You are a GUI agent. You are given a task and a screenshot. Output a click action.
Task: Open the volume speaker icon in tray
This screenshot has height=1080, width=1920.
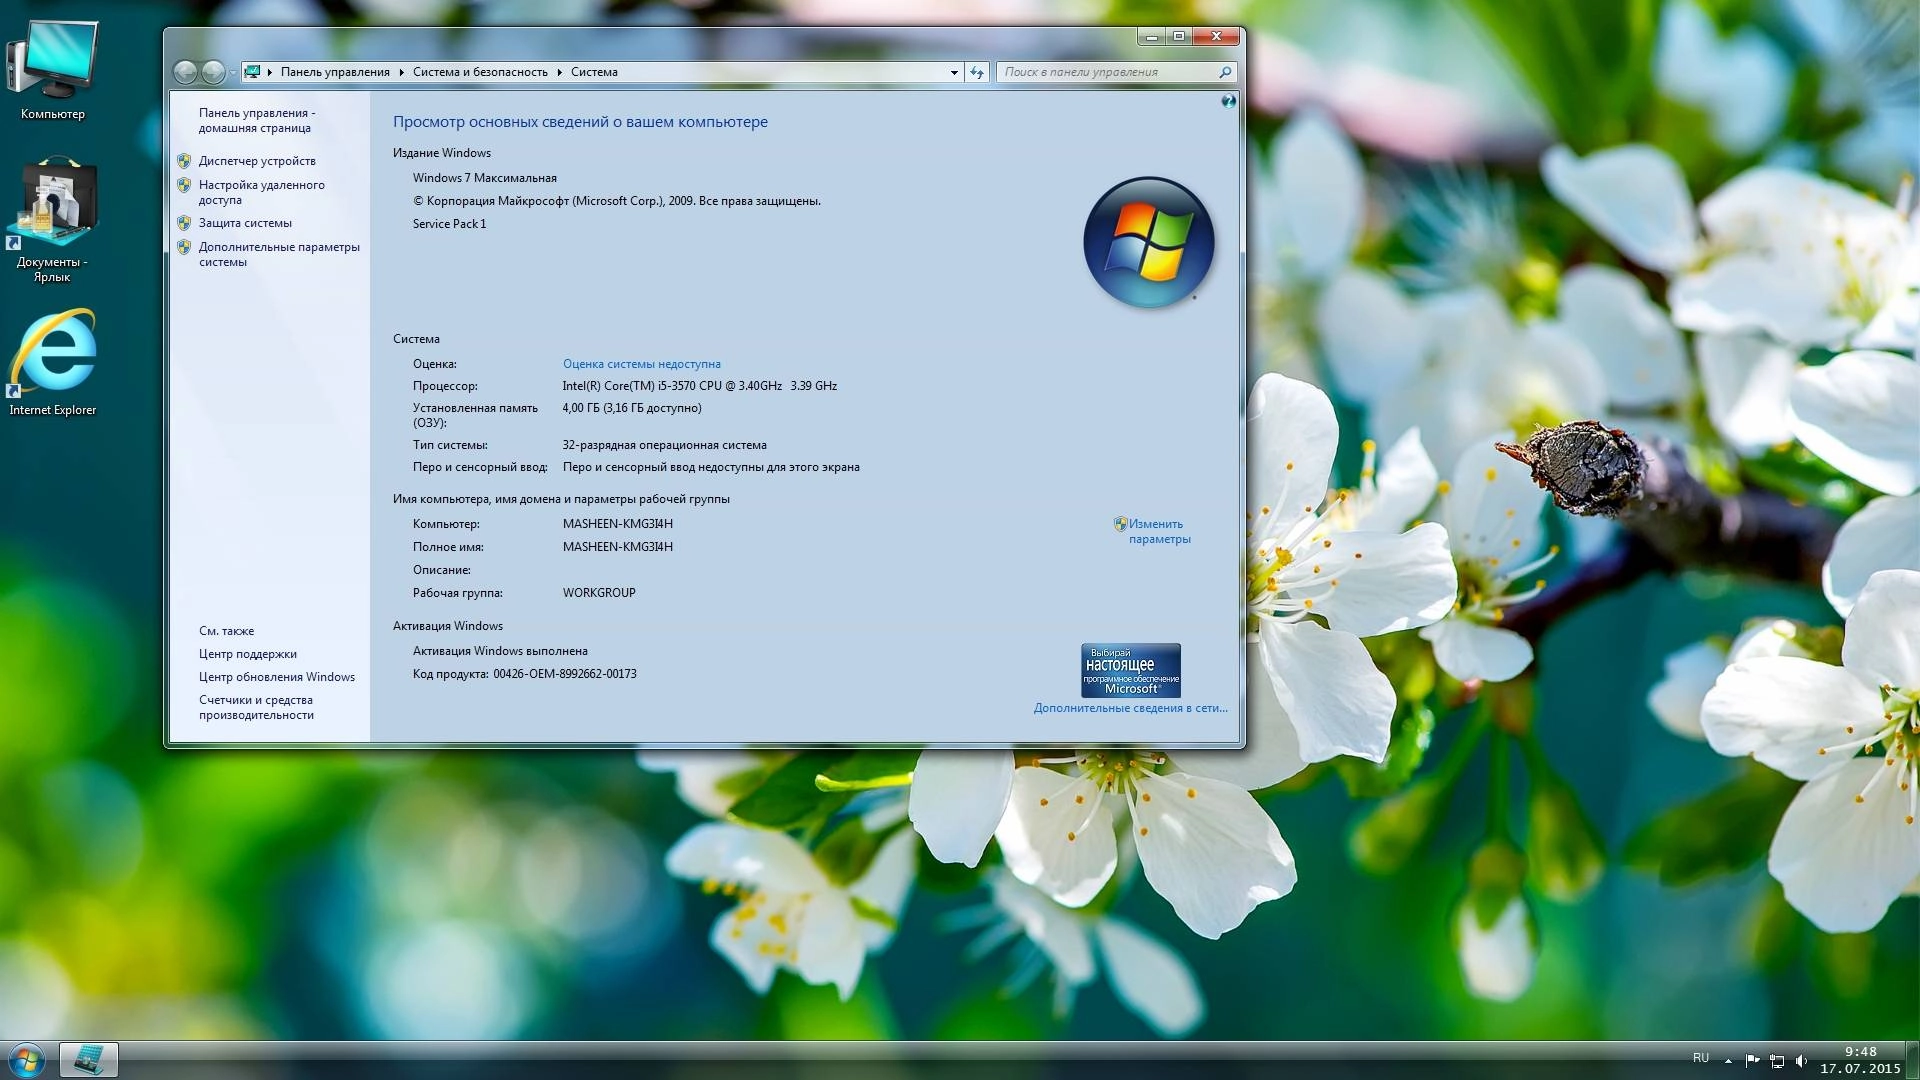pos(1801,1060)
